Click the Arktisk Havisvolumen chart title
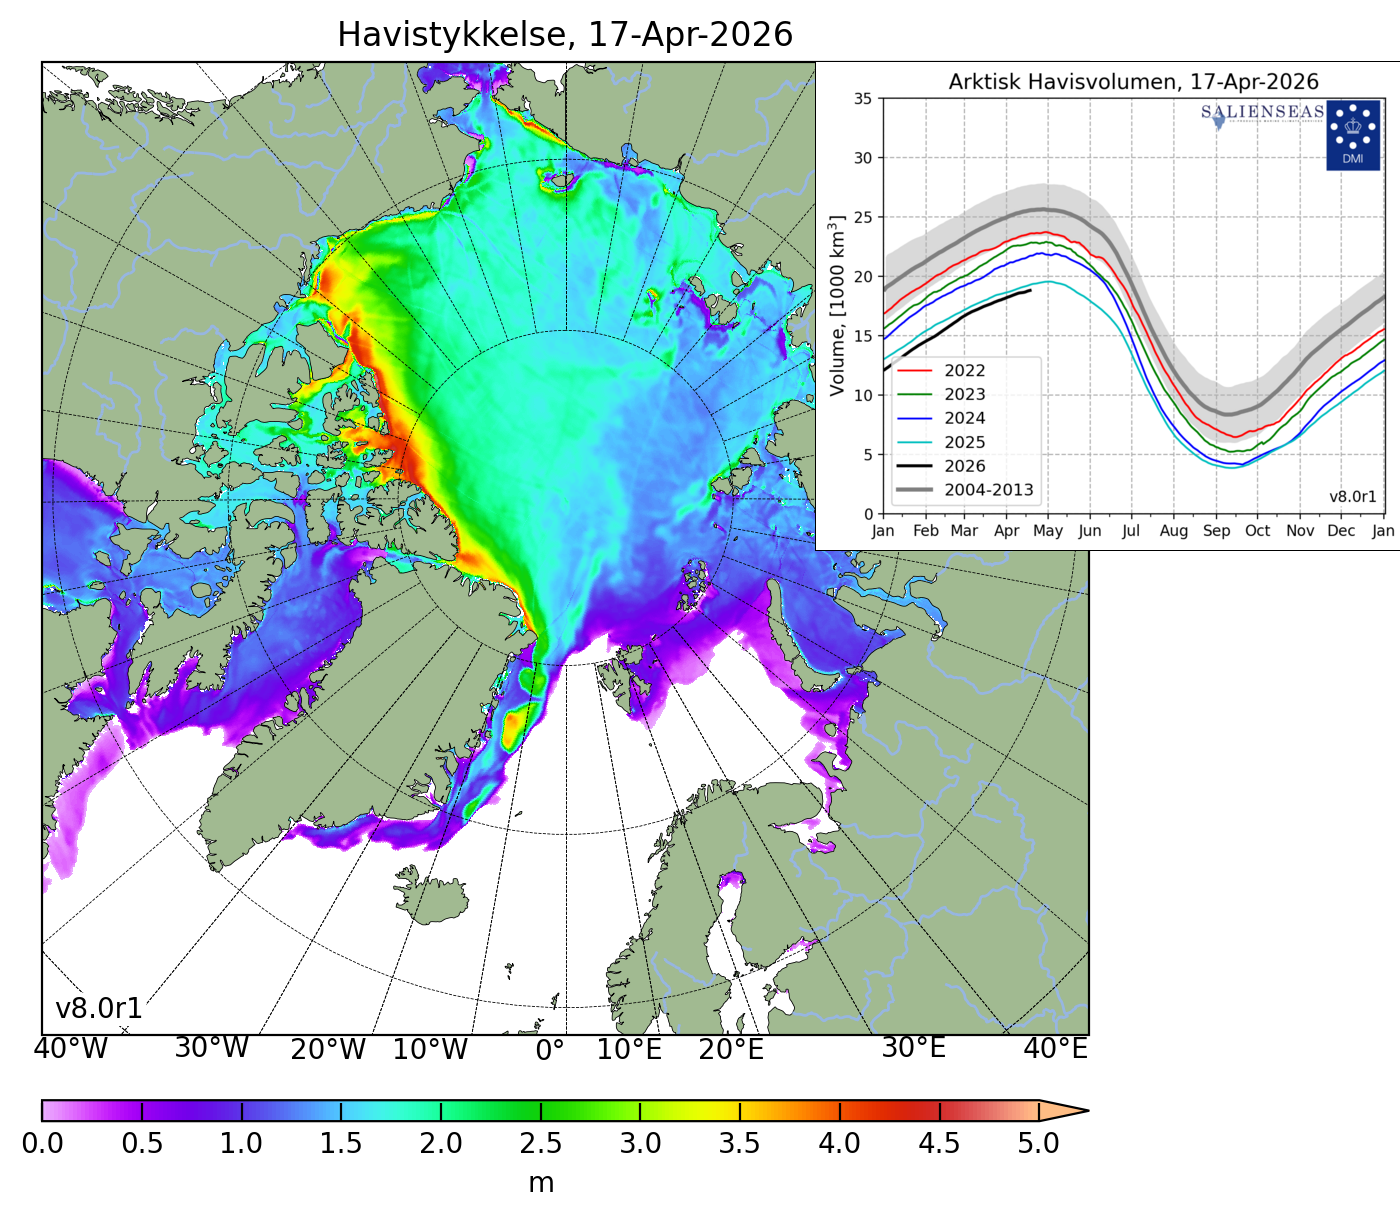Image resolution: width=1400 pixels, height=1213 pixels. [x=1133, y=82]
